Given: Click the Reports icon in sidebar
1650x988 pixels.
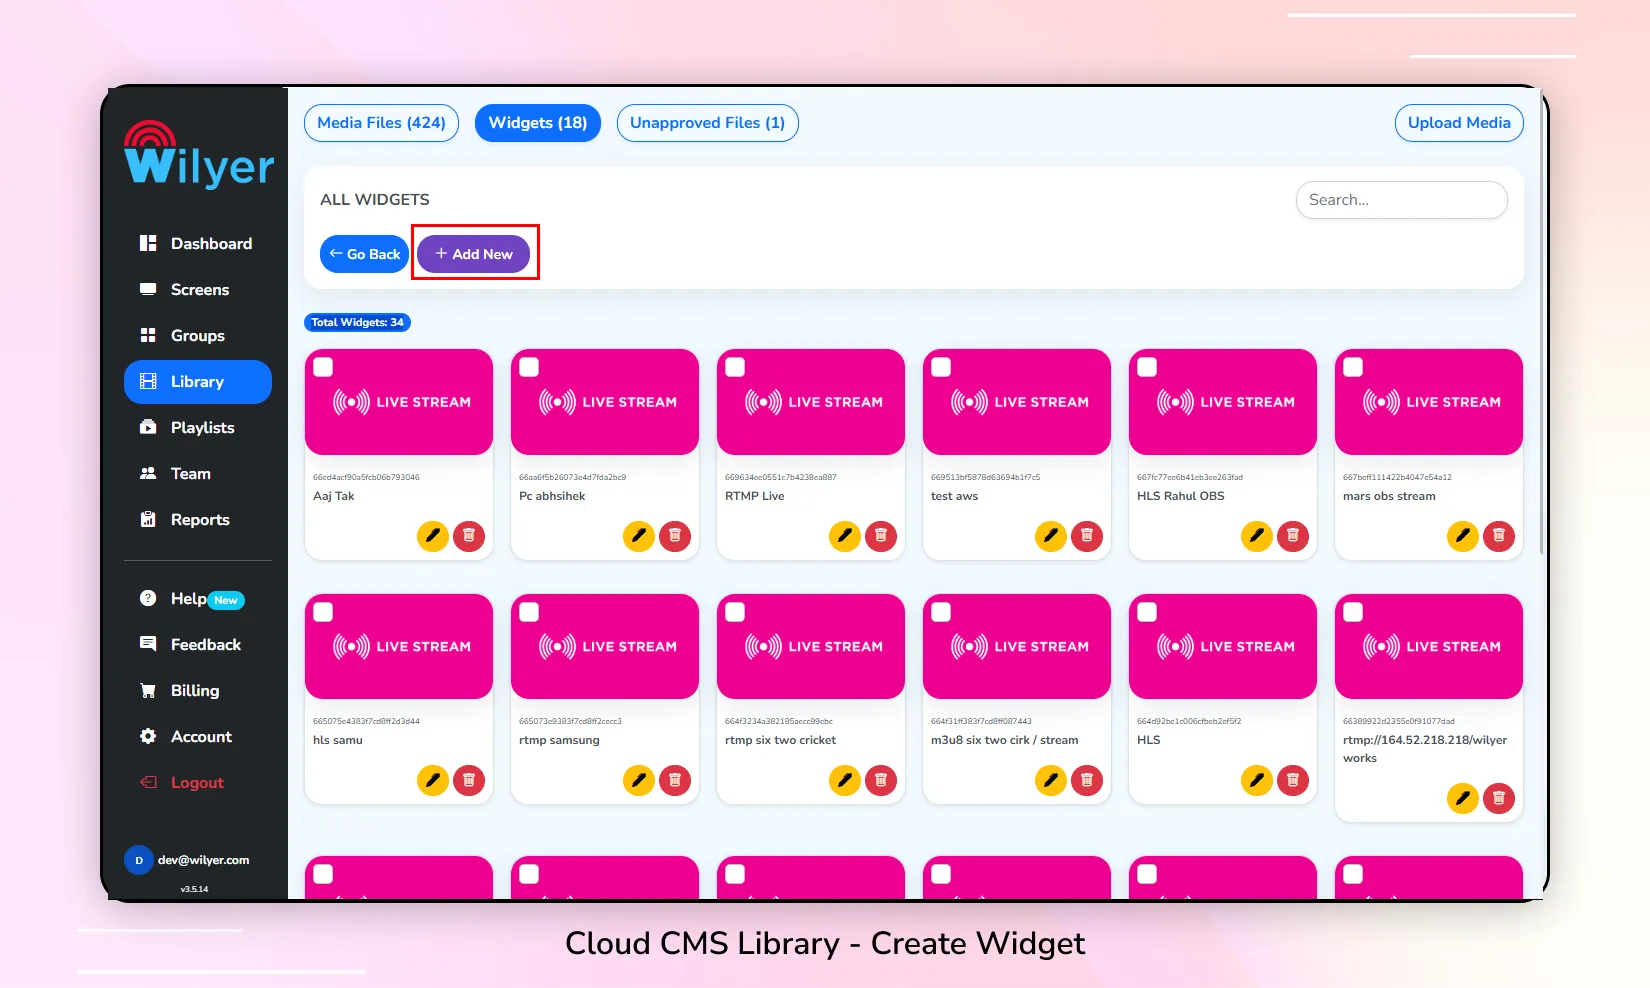Looking at the screenshot, I should click(x=148, y=520).
